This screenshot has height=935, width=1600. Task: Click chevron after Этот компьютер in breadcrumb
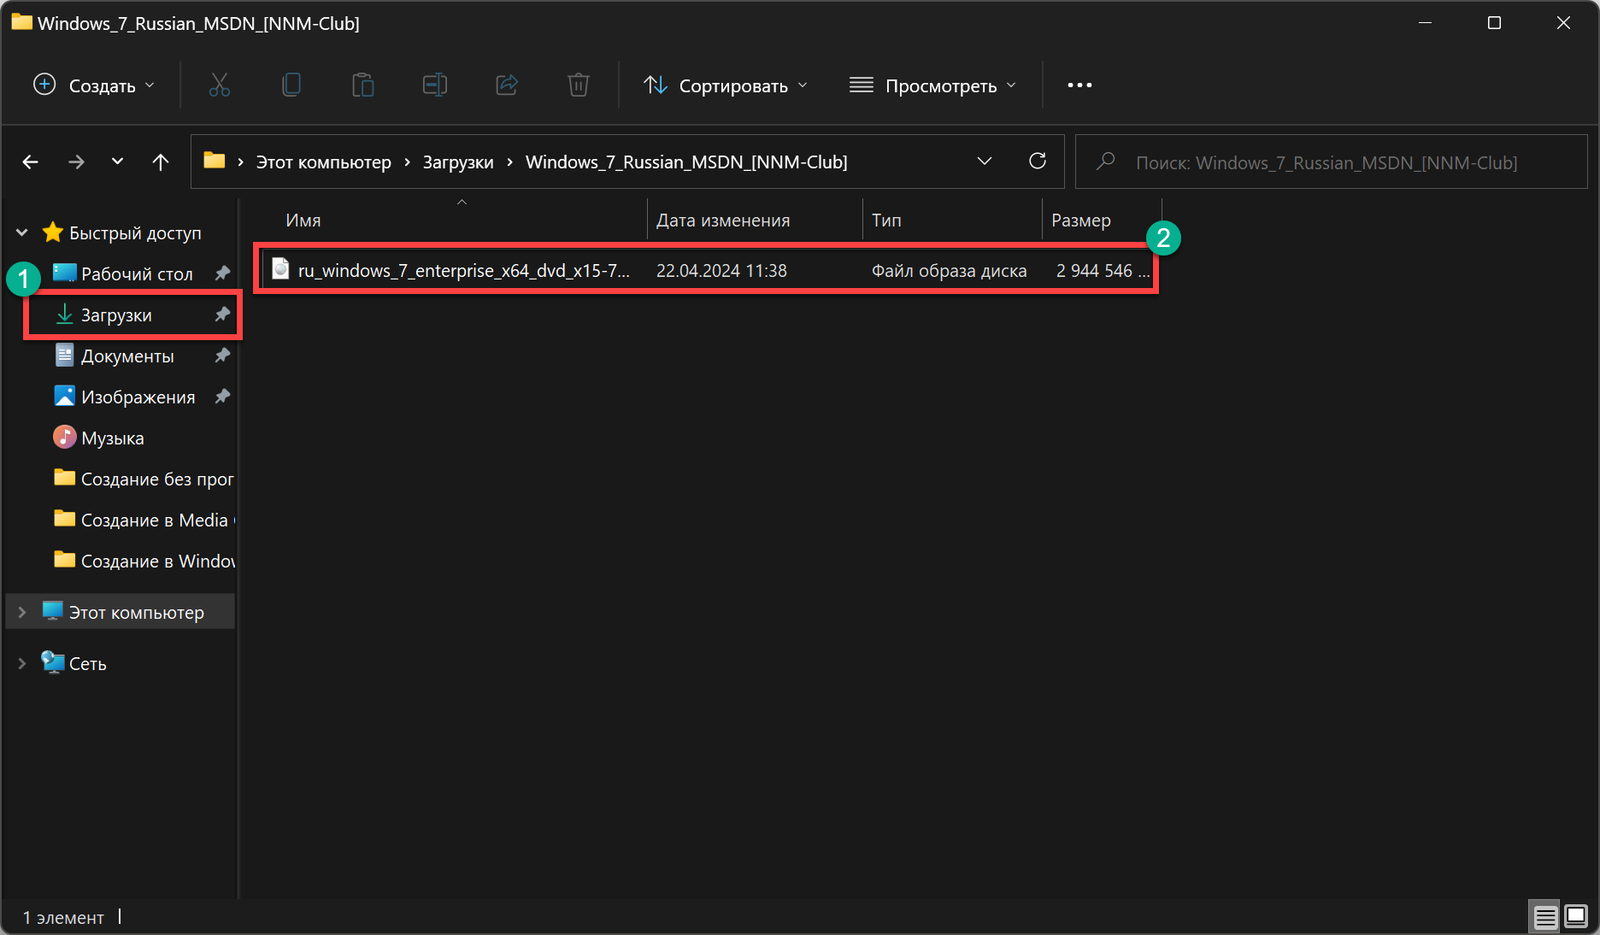tap(407, 162)
